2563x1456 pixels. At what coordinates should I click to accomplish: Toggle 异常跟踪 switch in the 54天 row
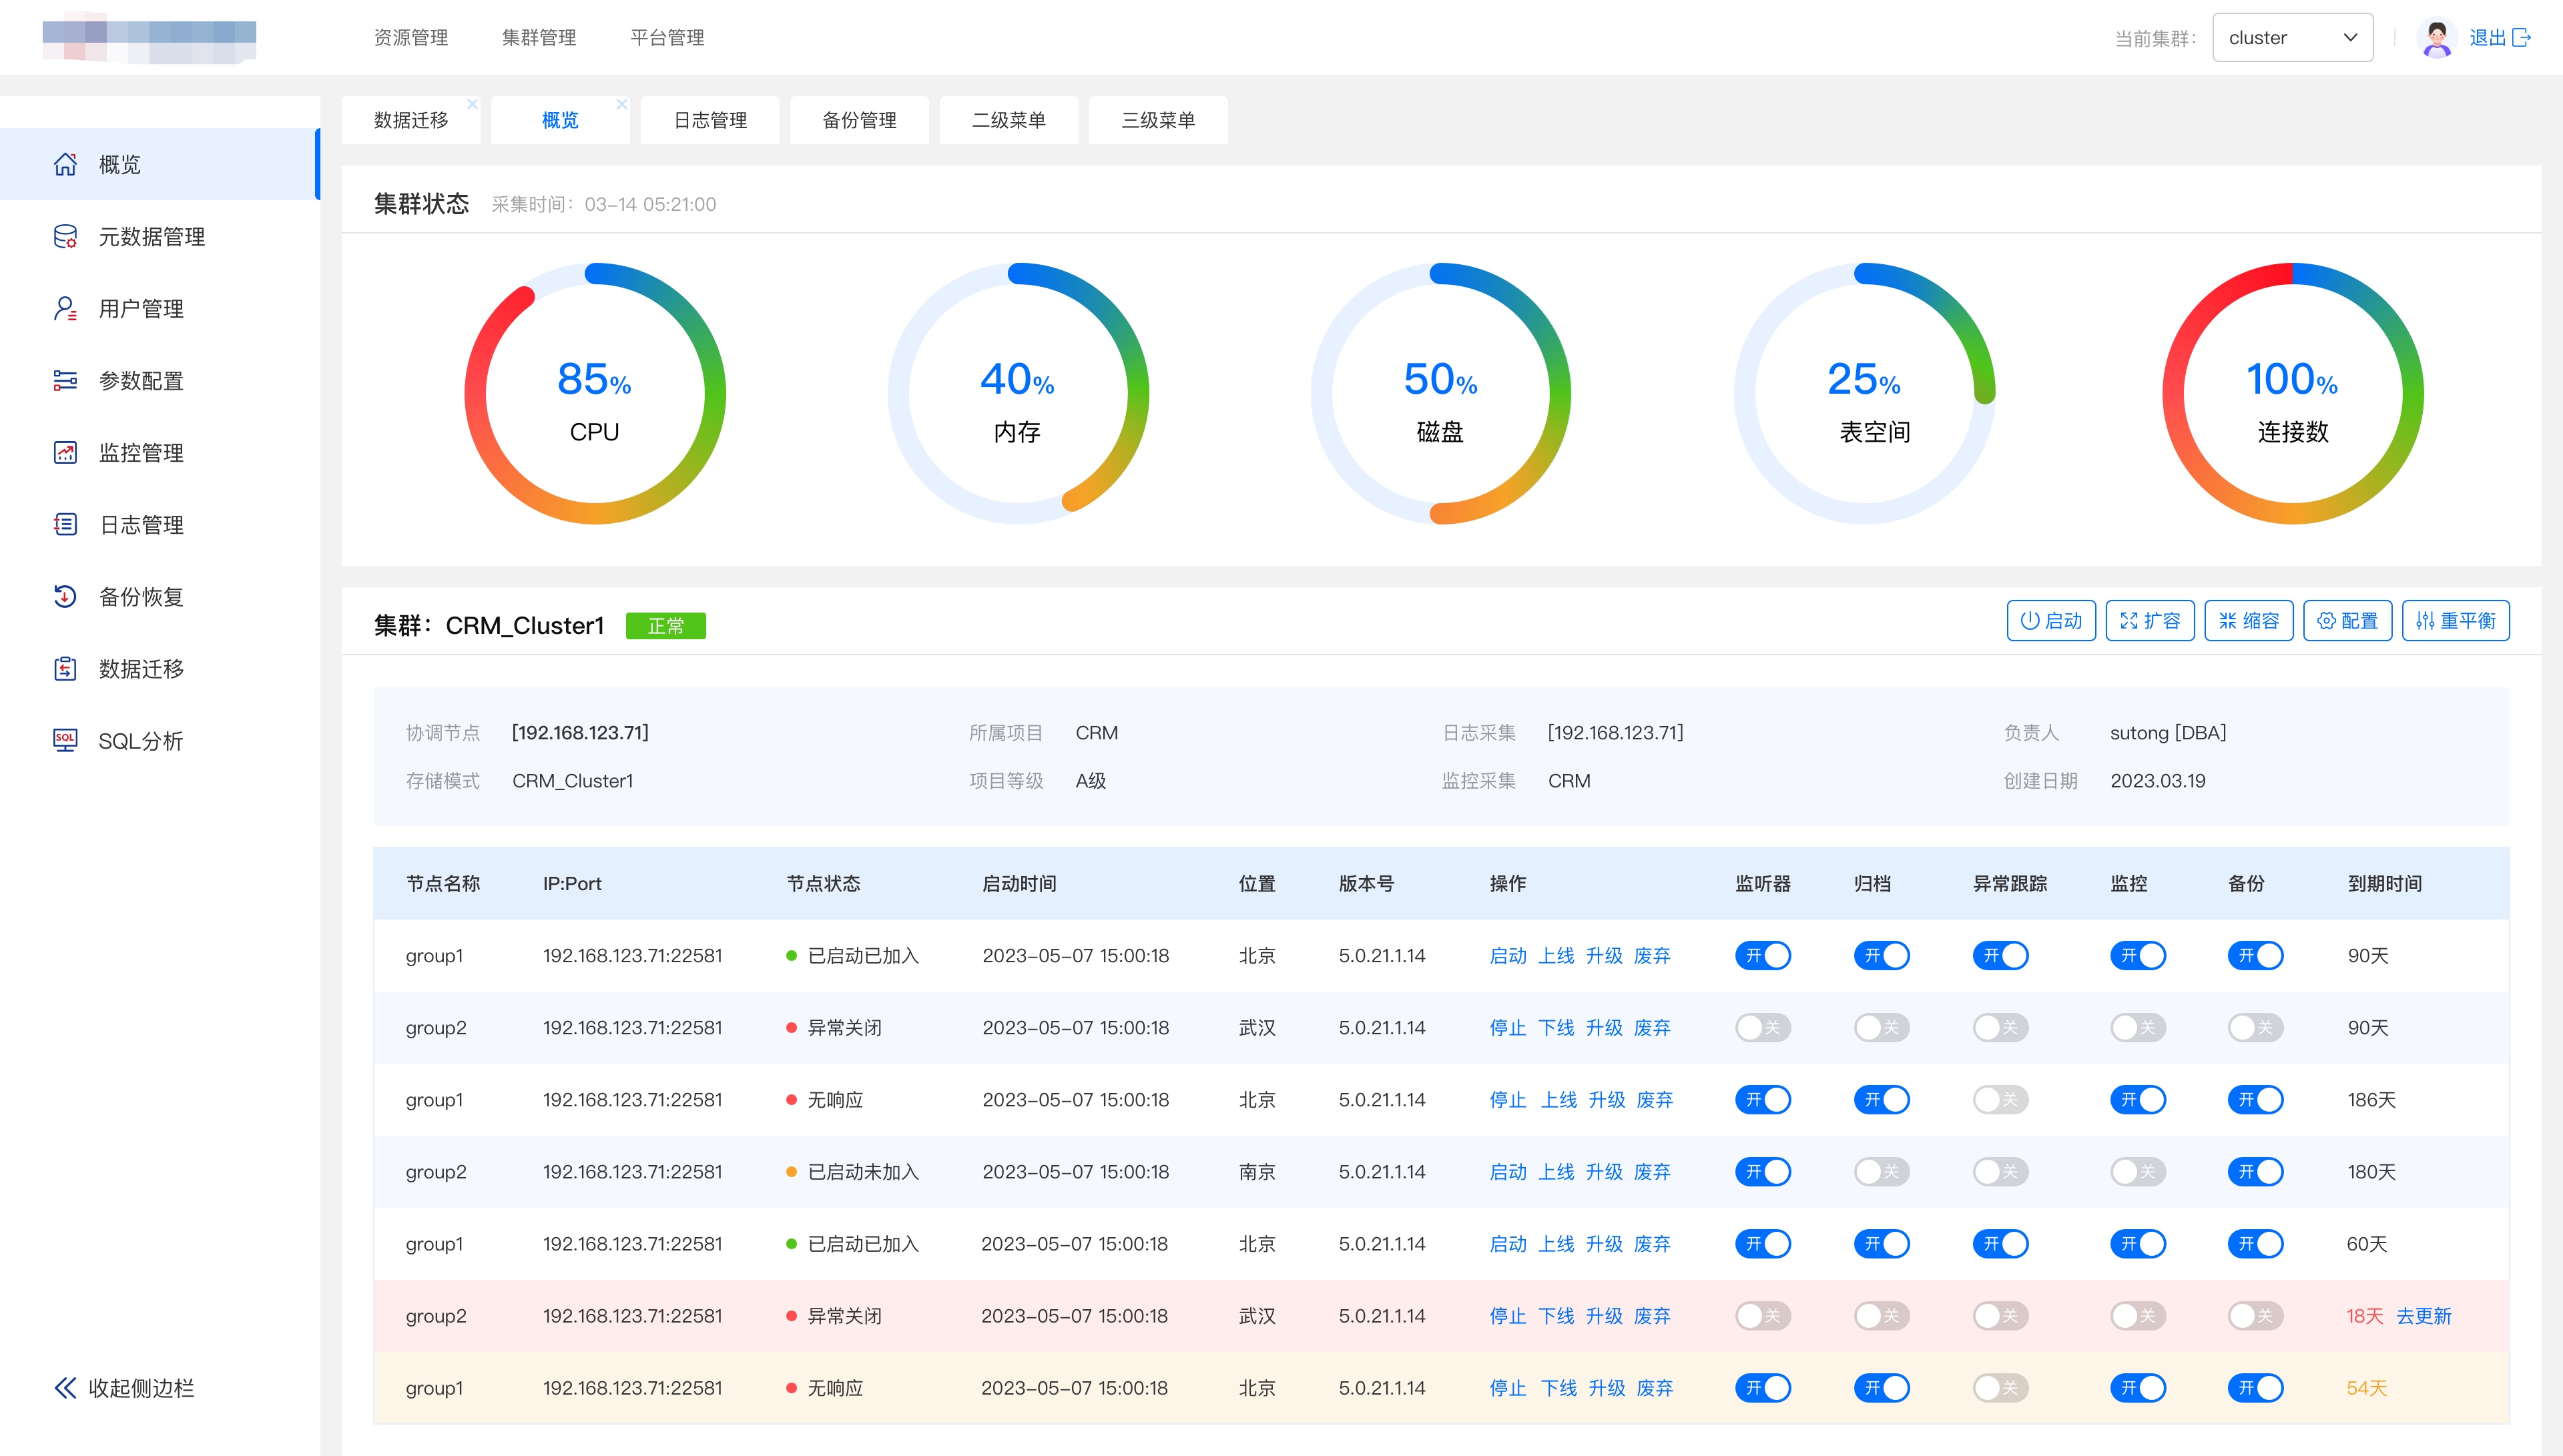click(2001, 1388)
